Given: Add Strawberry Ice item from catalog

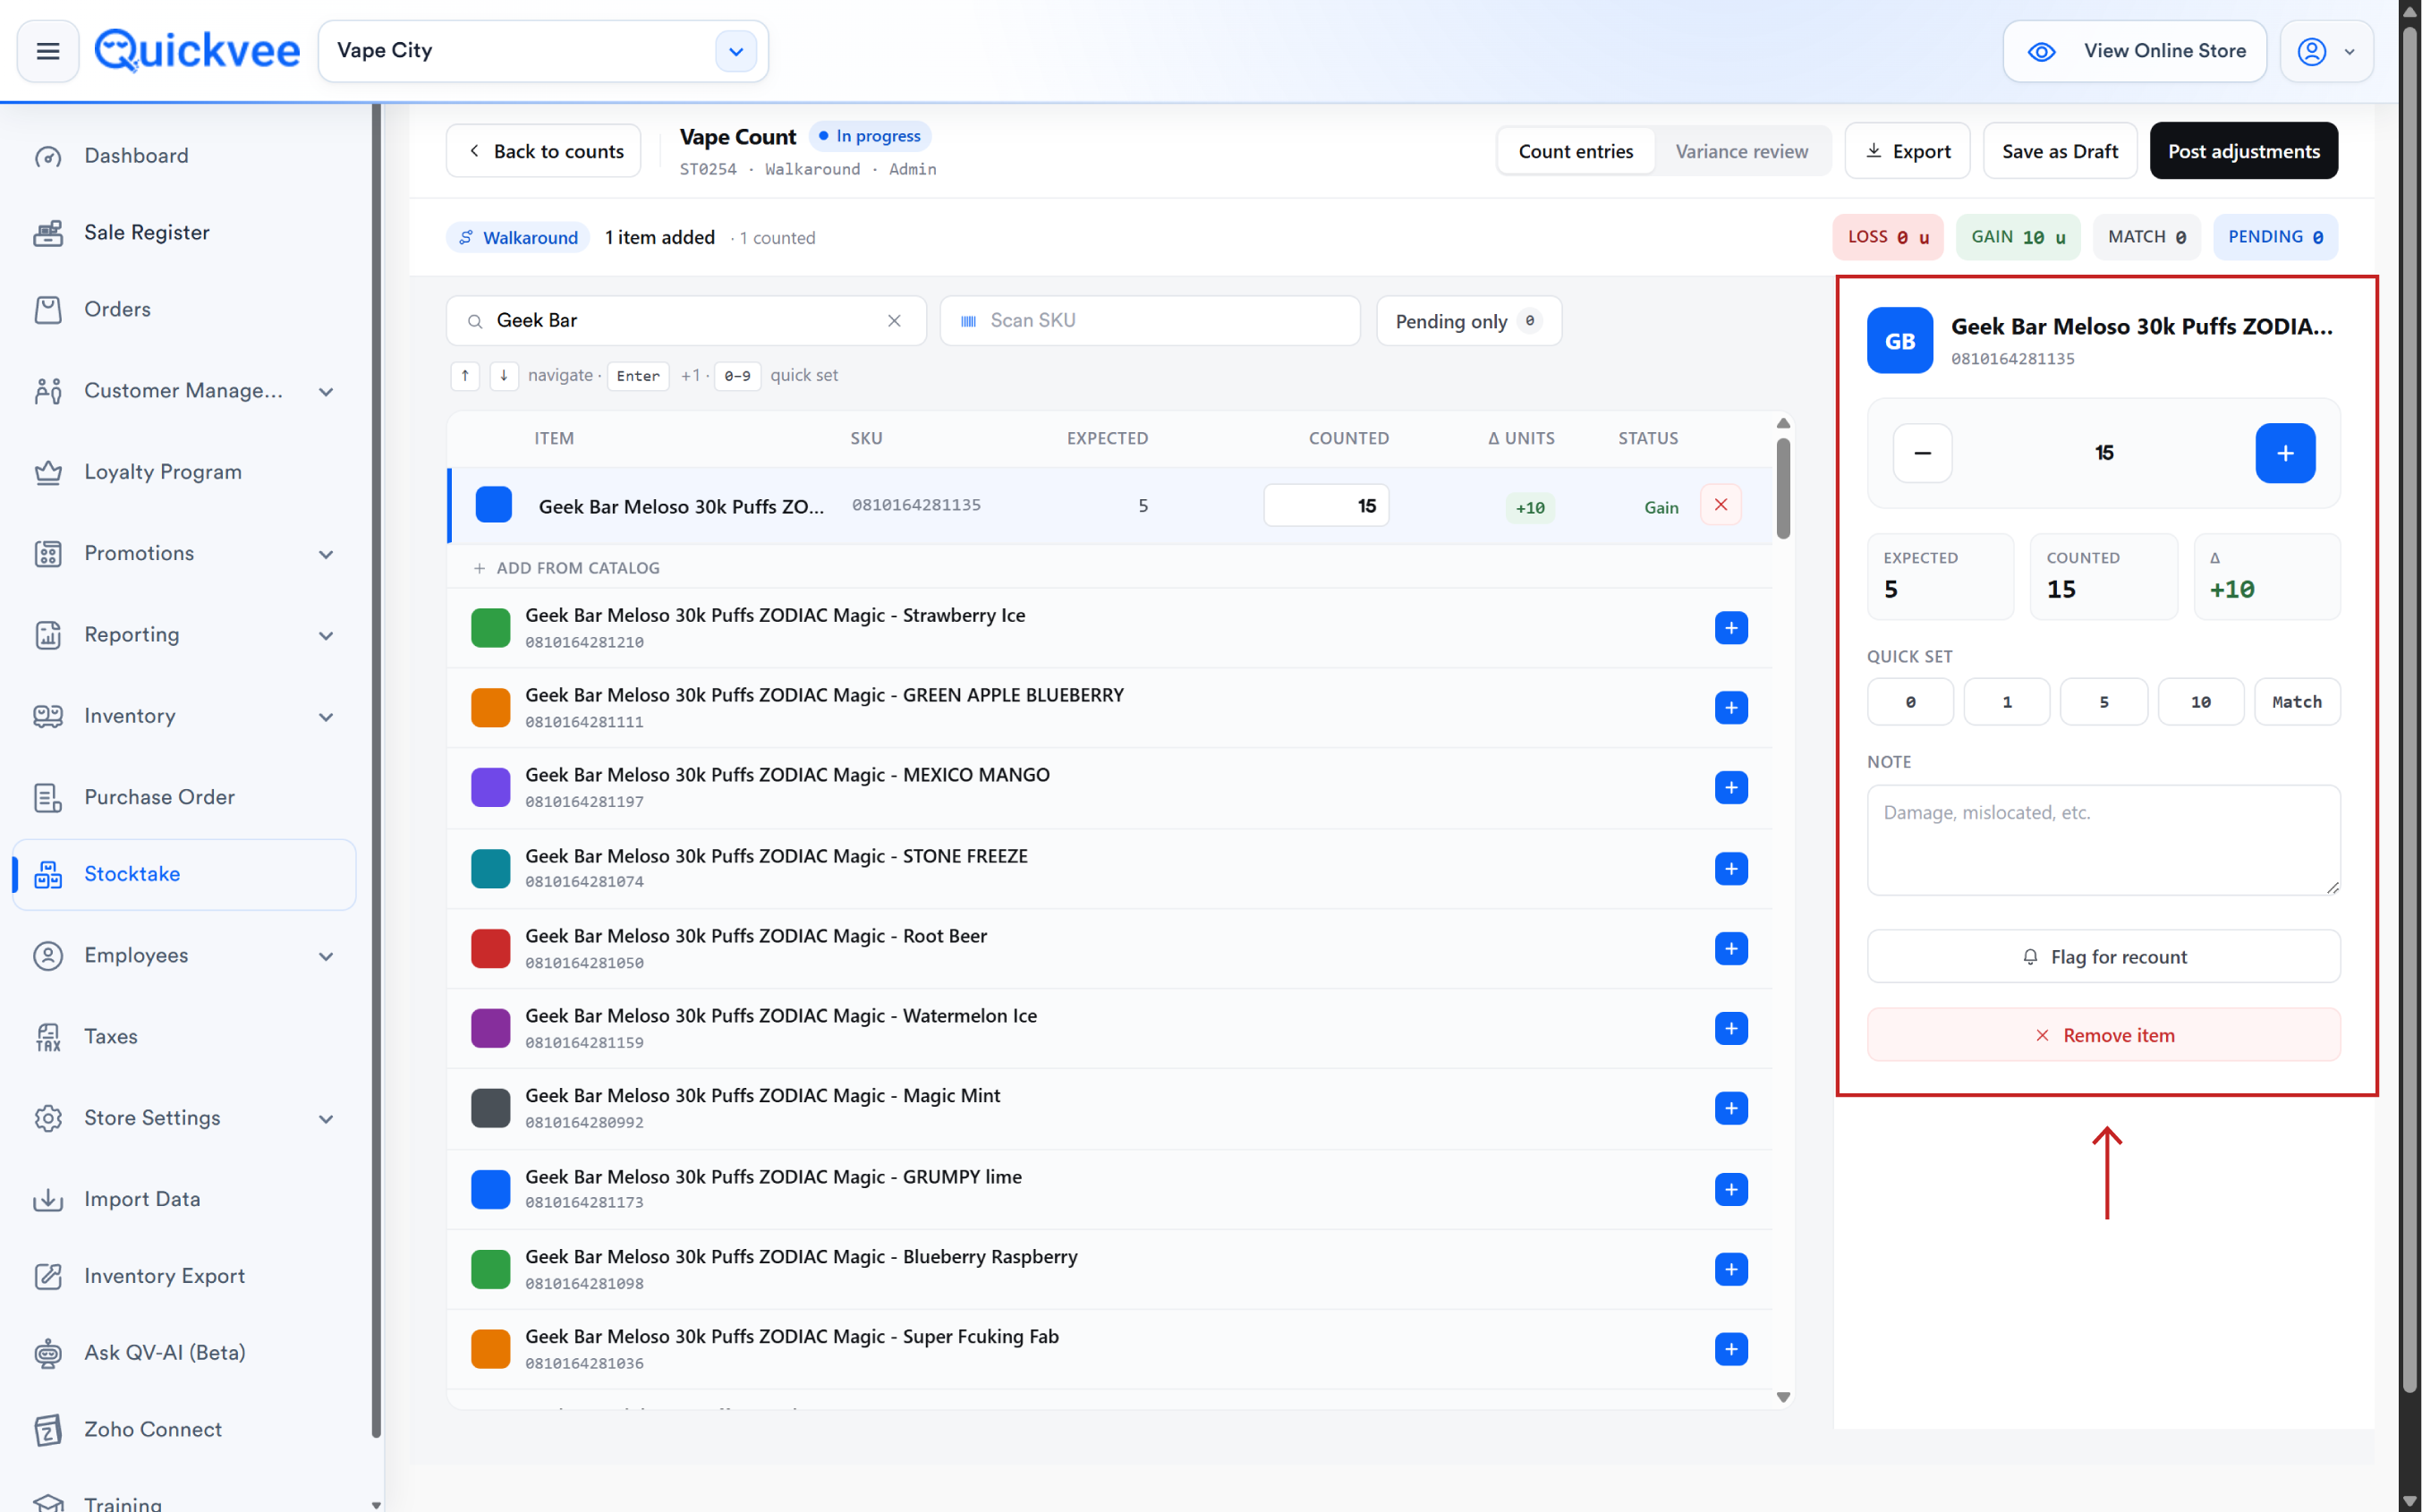Looking at the screenshot, I should tap(1731, 628).
